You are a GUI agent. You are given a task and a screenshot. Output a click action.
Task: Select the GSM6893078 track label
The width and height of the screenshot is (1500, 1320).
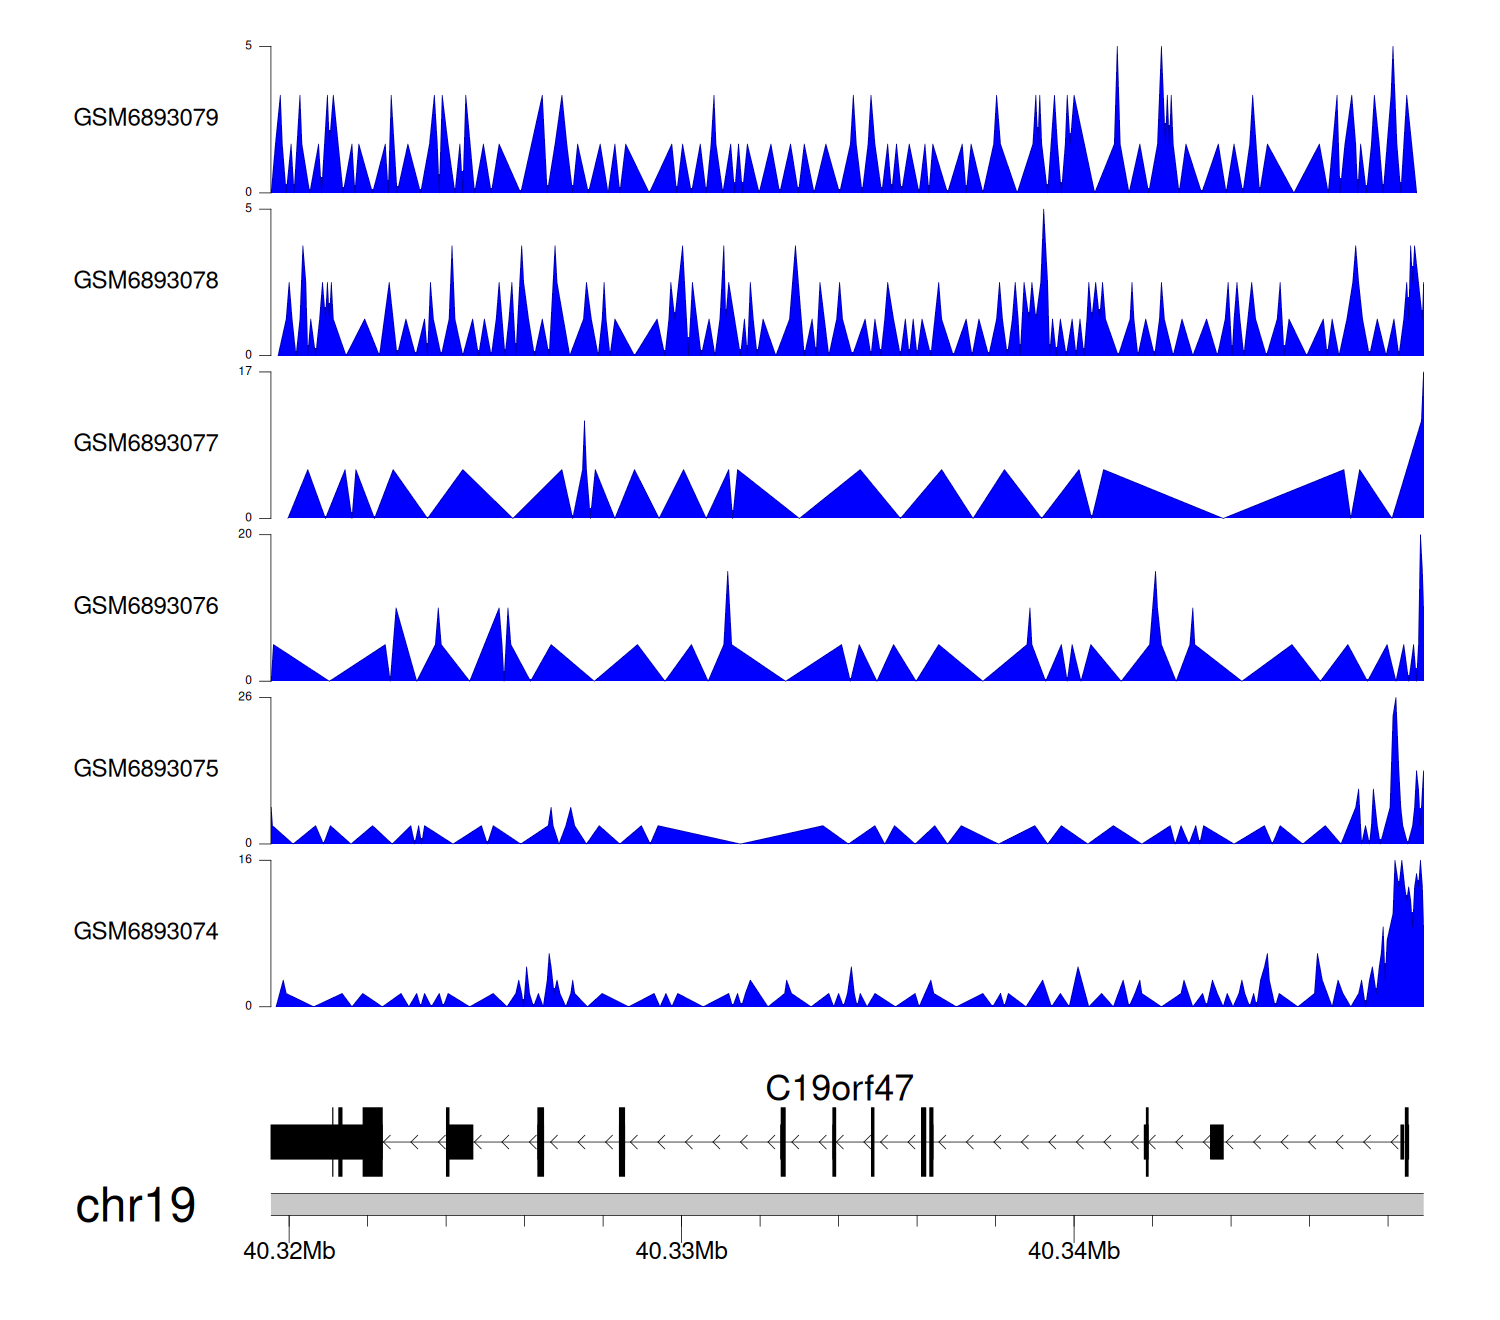(x=146, y=281)
